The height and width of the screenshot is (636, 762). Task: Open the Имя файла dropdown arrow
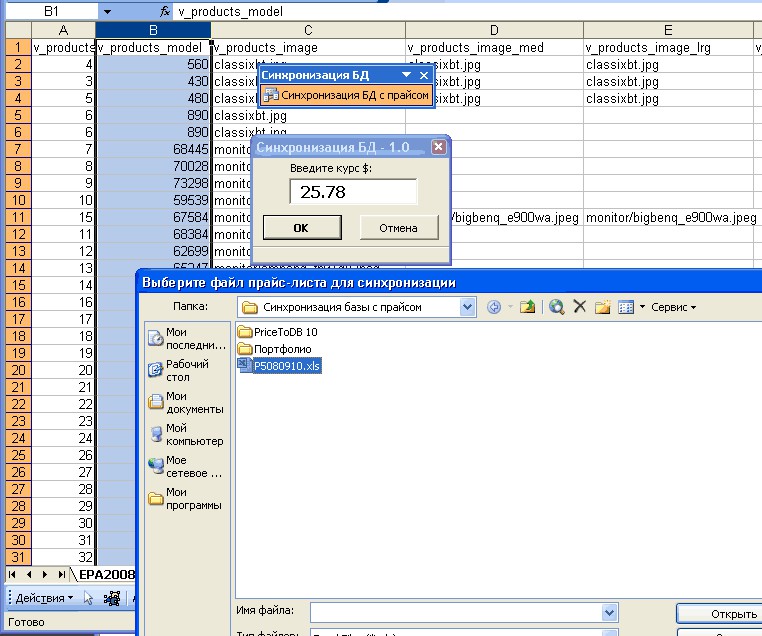point(609,613)
